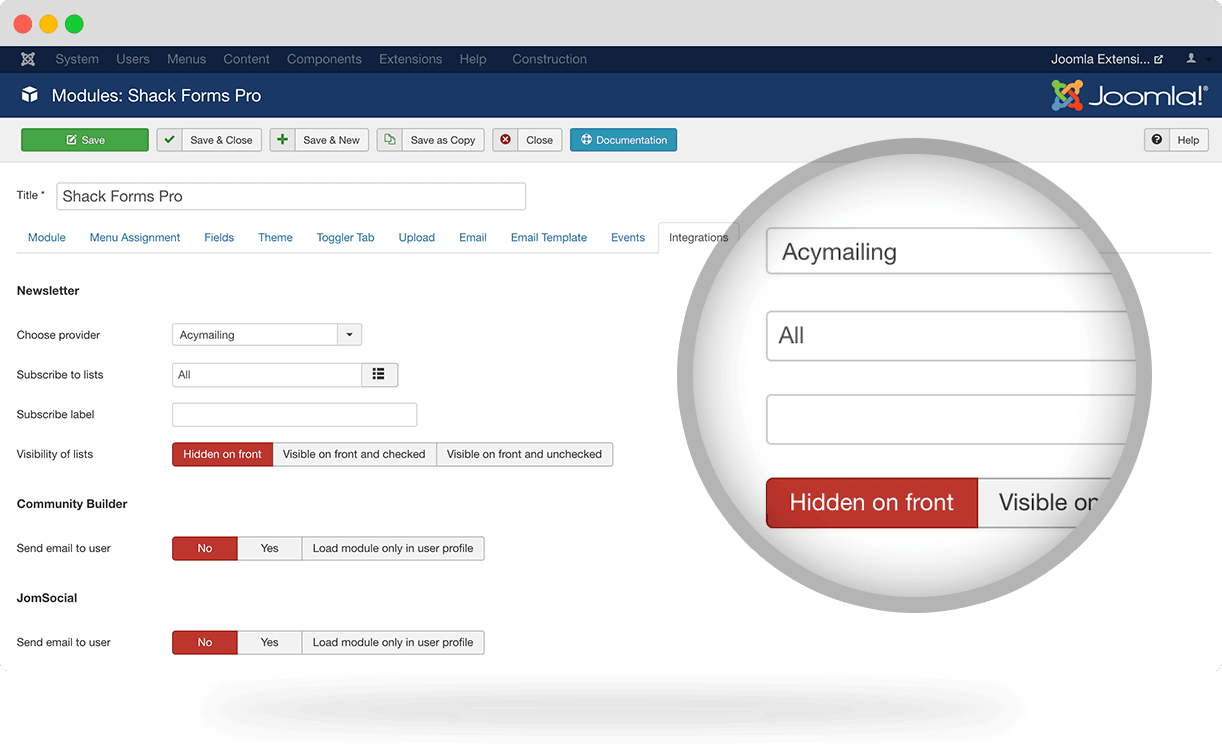Switch to the Theme tab
The height and width of the screenshot is (748, 1222).
pos(275,237)
